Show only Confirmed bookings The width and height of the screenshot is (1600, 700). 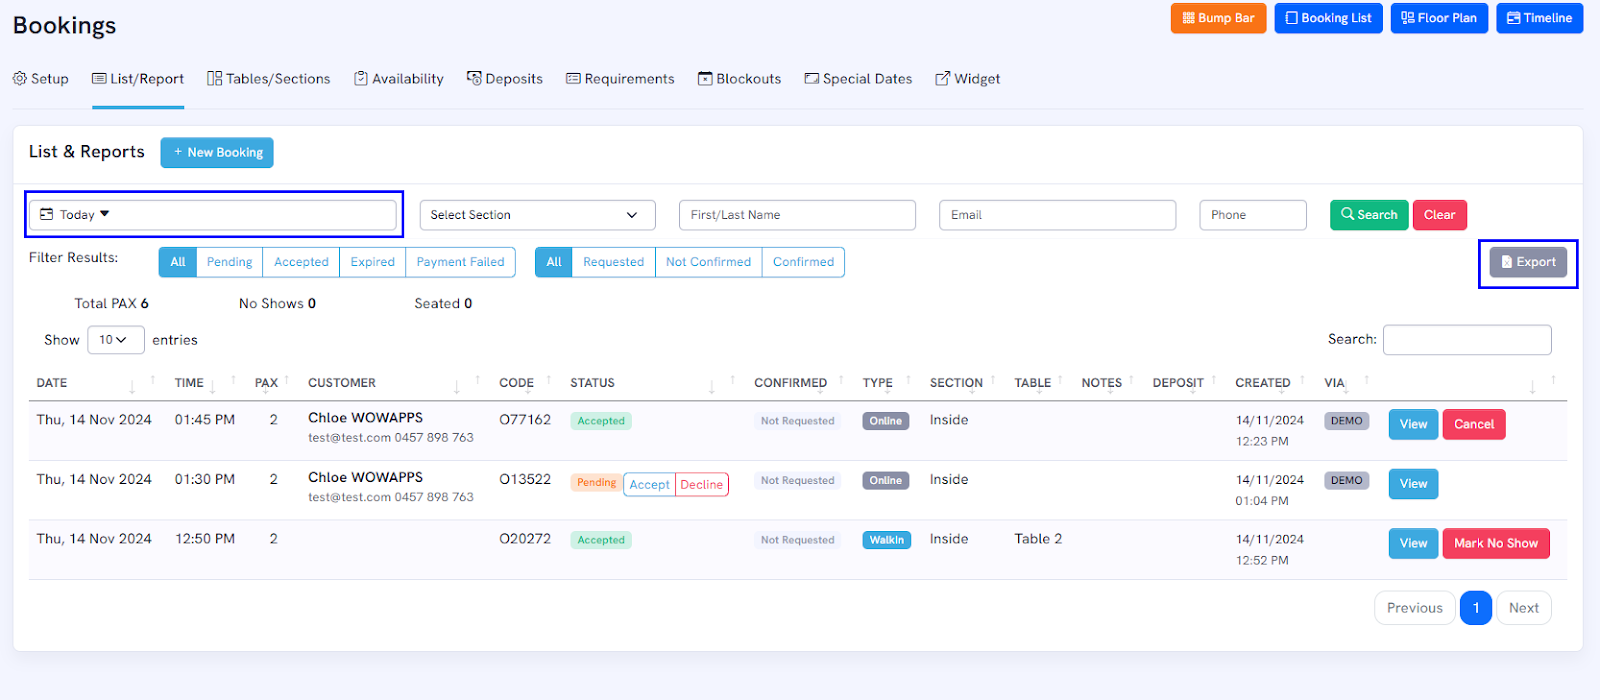[803, 262]
